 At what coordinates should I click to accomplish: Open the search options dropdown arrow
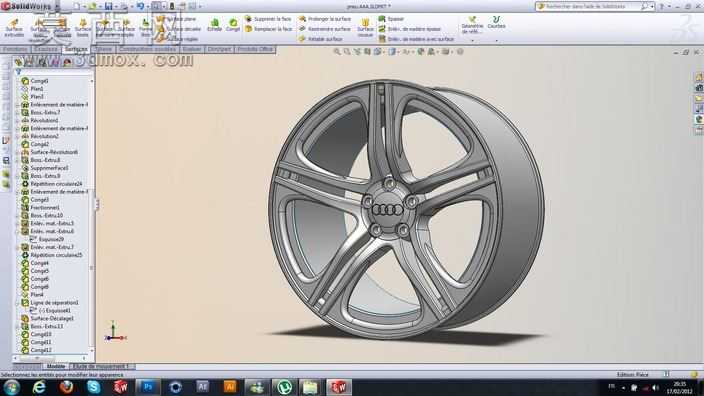[x=652, y=6]
